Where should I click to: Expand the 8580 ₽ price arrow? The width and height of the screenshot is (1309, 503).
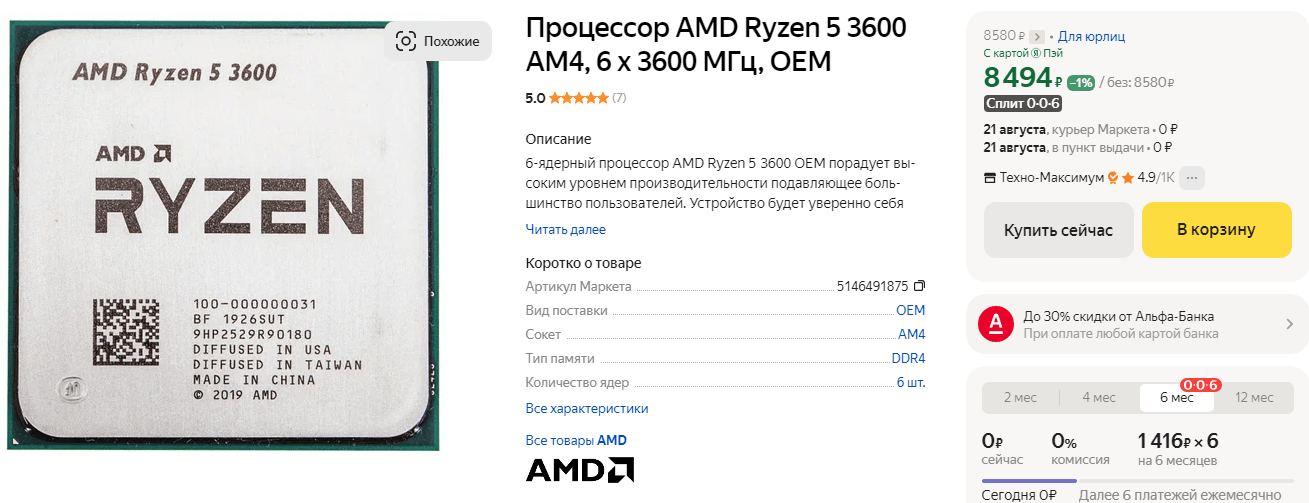pyautogui.click(x=1037, y=37)
